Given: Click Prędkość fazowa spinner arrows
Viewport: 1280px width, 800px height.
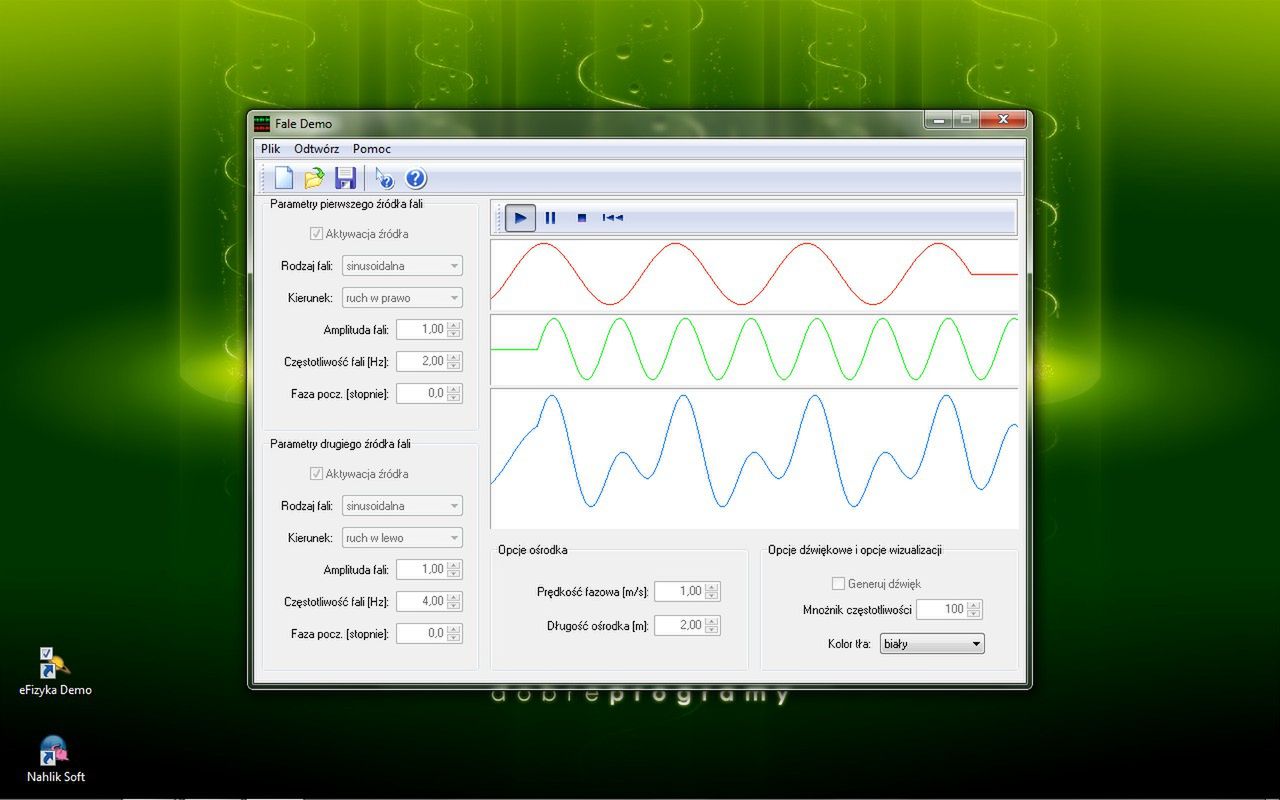Looking at the screenshot, I should [x=712, y=591].
